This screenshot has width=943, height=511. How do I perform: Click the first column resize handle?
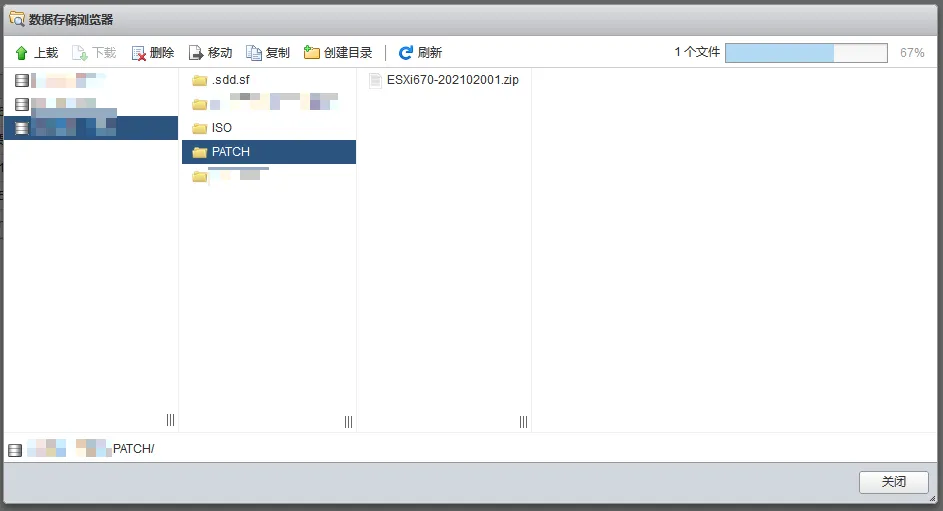tap(170, 421)
